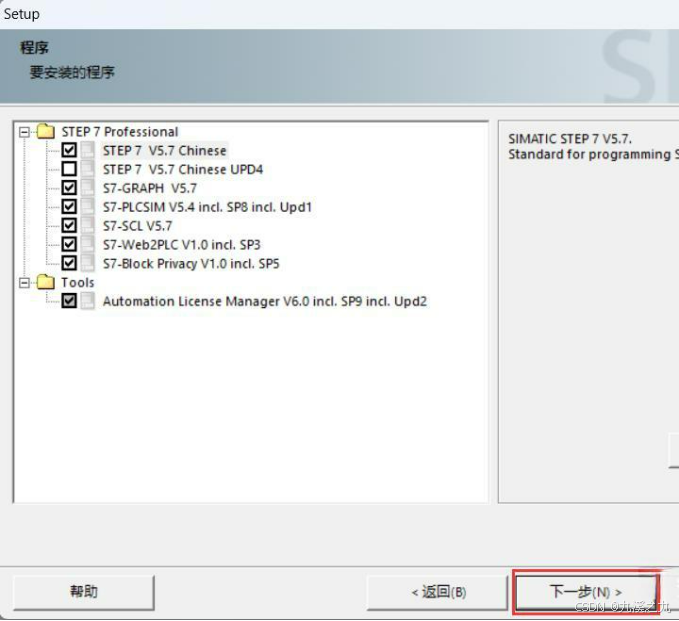Select STEP 7 V5.7 Chinese UPD4 label
The image size is (679, 621).
tap(183, 169)
